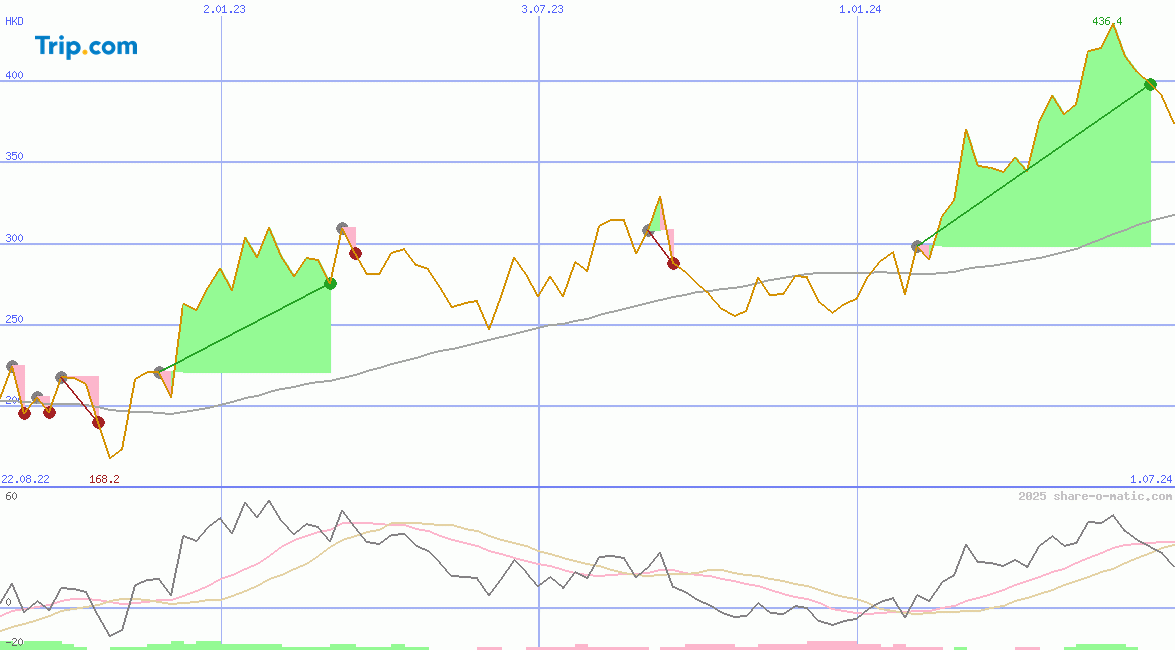
Task: Click the 1.07.24 end date label
Action: click(1151, 479)
